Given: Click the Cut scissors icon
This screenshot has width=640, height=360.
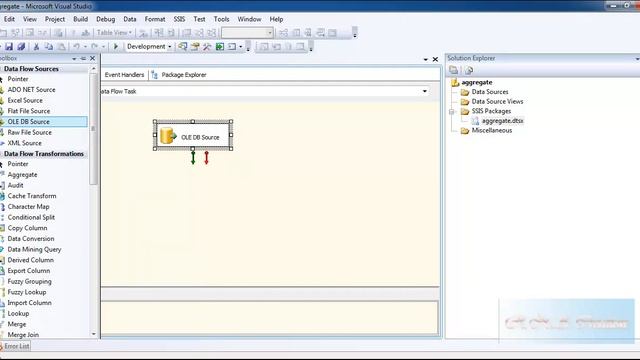Looking at the screenshot, I should coord(36,47).
